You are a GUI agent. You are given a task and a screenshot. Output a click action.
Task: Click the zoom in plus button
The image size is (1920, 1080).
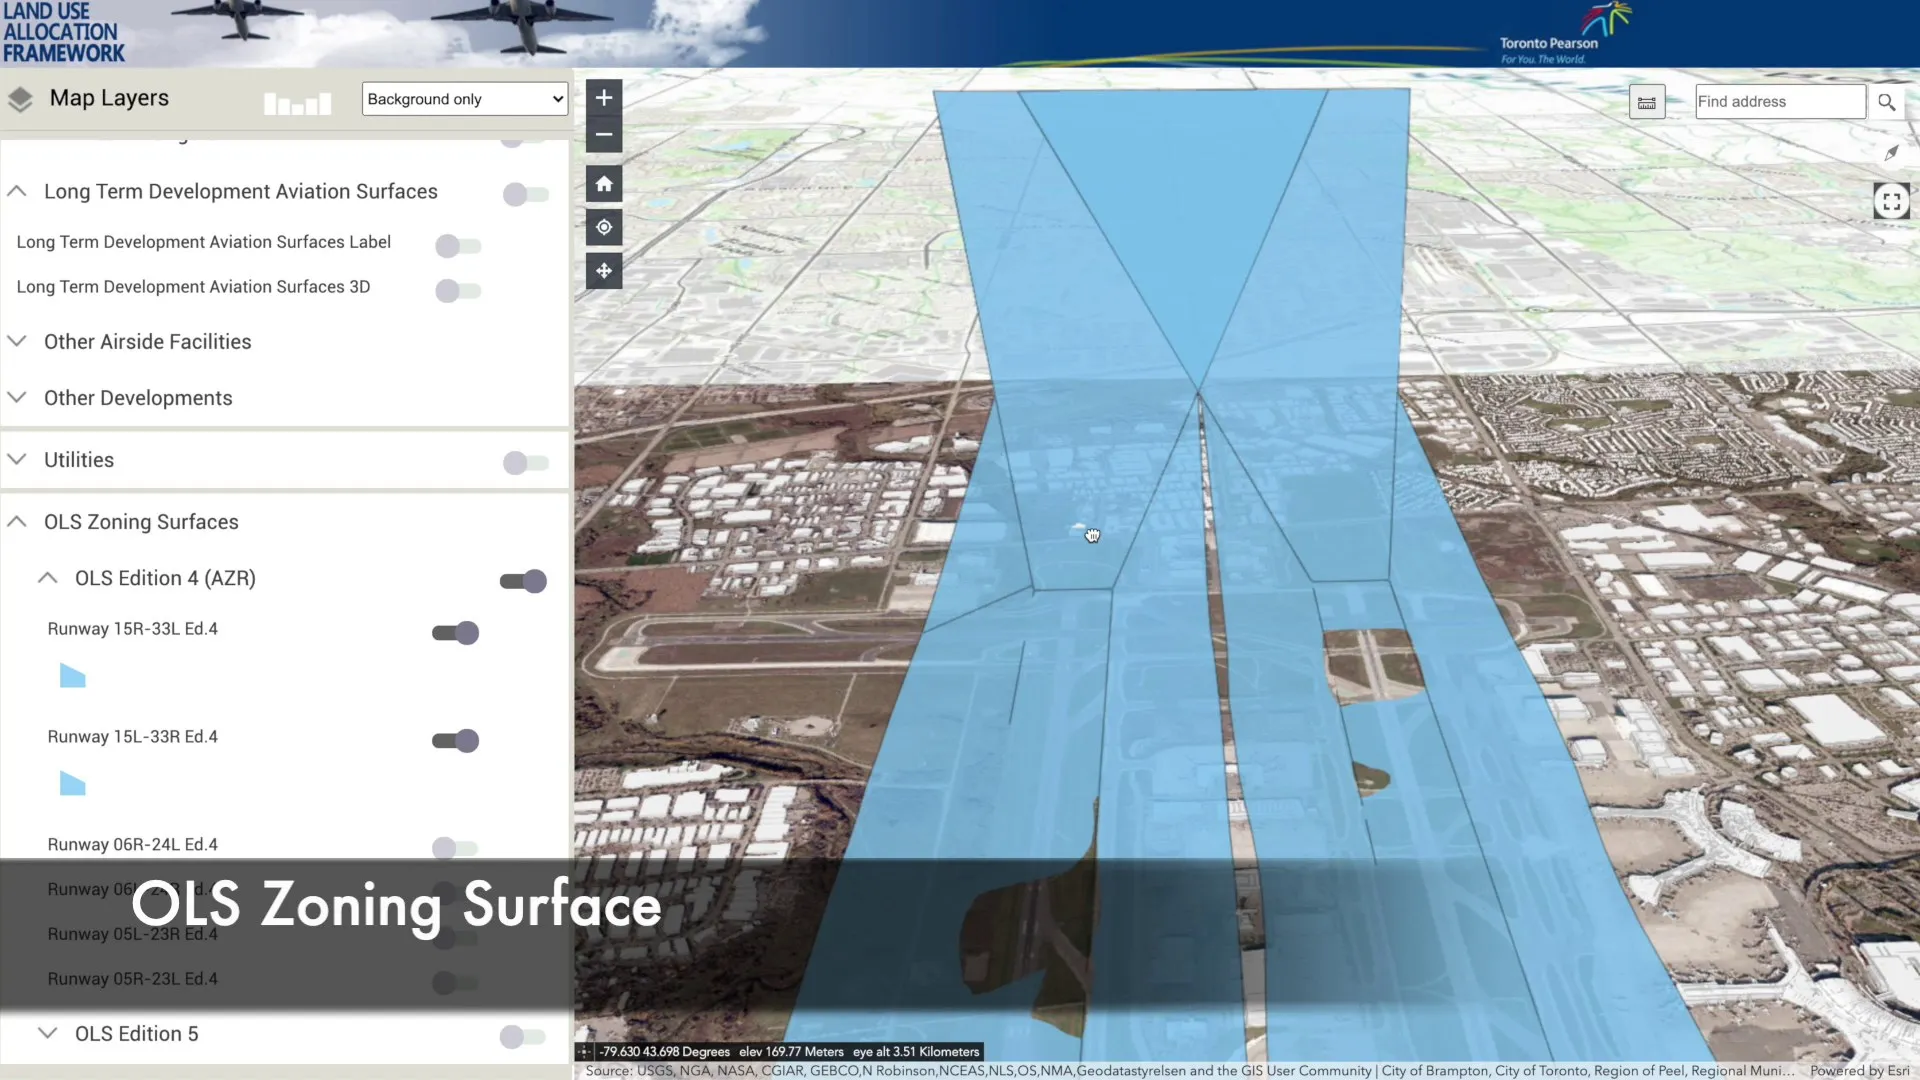tap(604, 97)
